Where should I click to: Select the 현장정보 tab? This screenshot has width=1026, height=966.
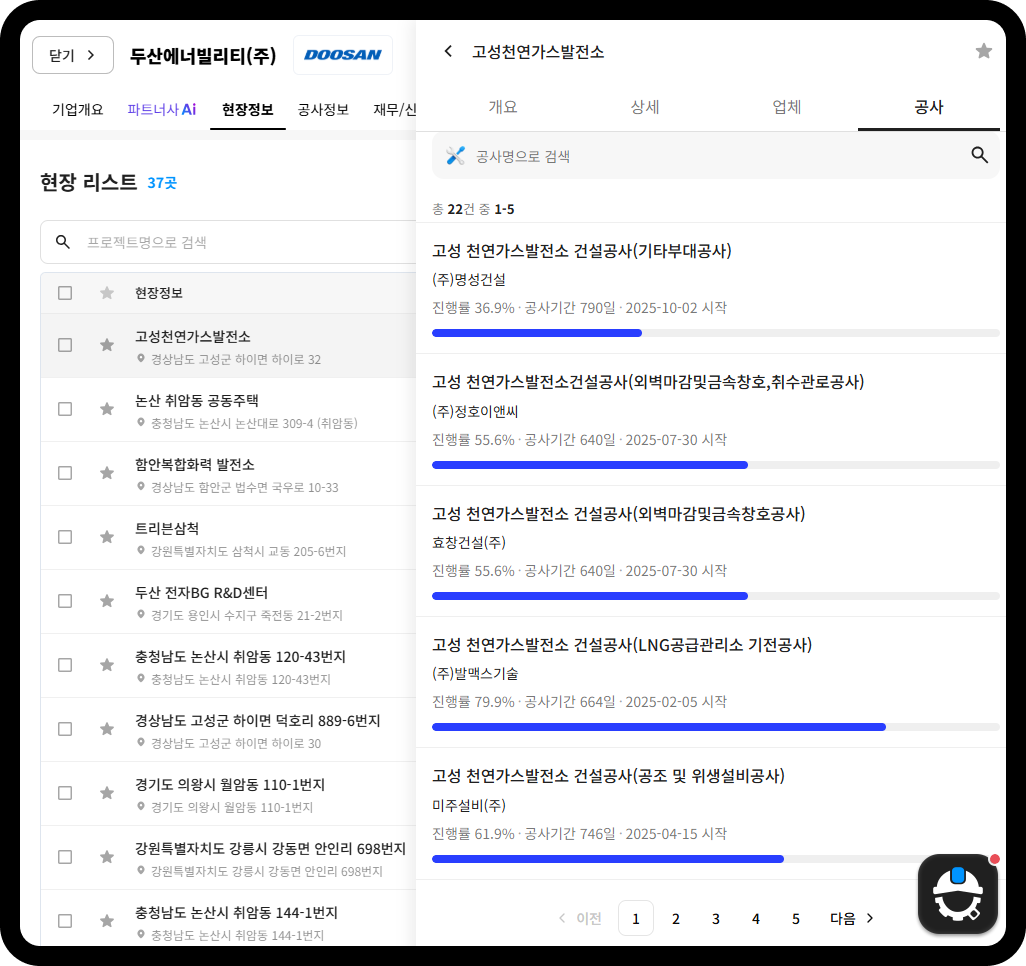[x=247, y=109]
